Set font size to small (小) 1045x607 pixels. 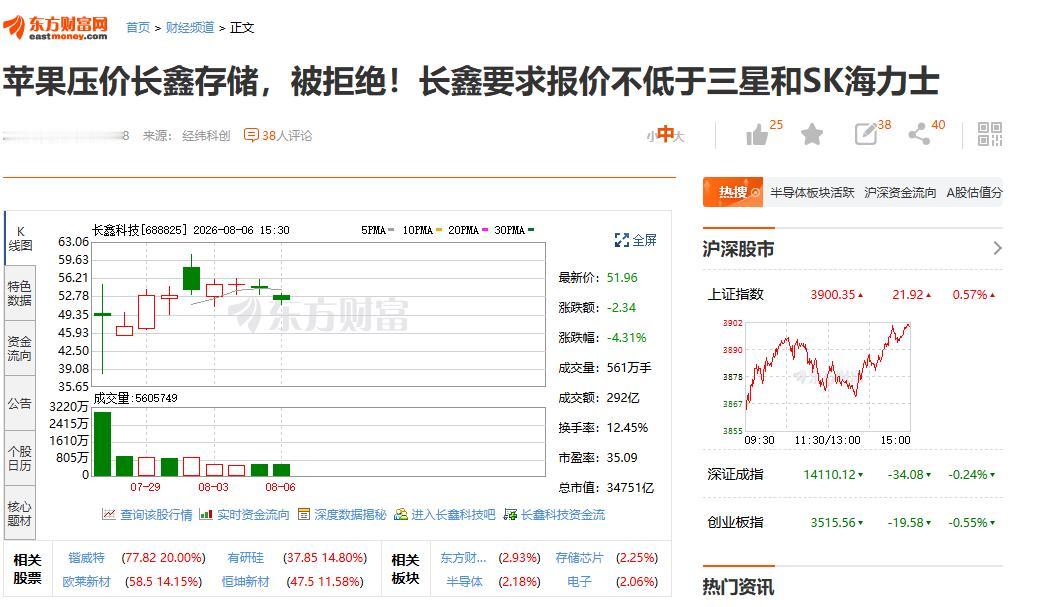650,136
